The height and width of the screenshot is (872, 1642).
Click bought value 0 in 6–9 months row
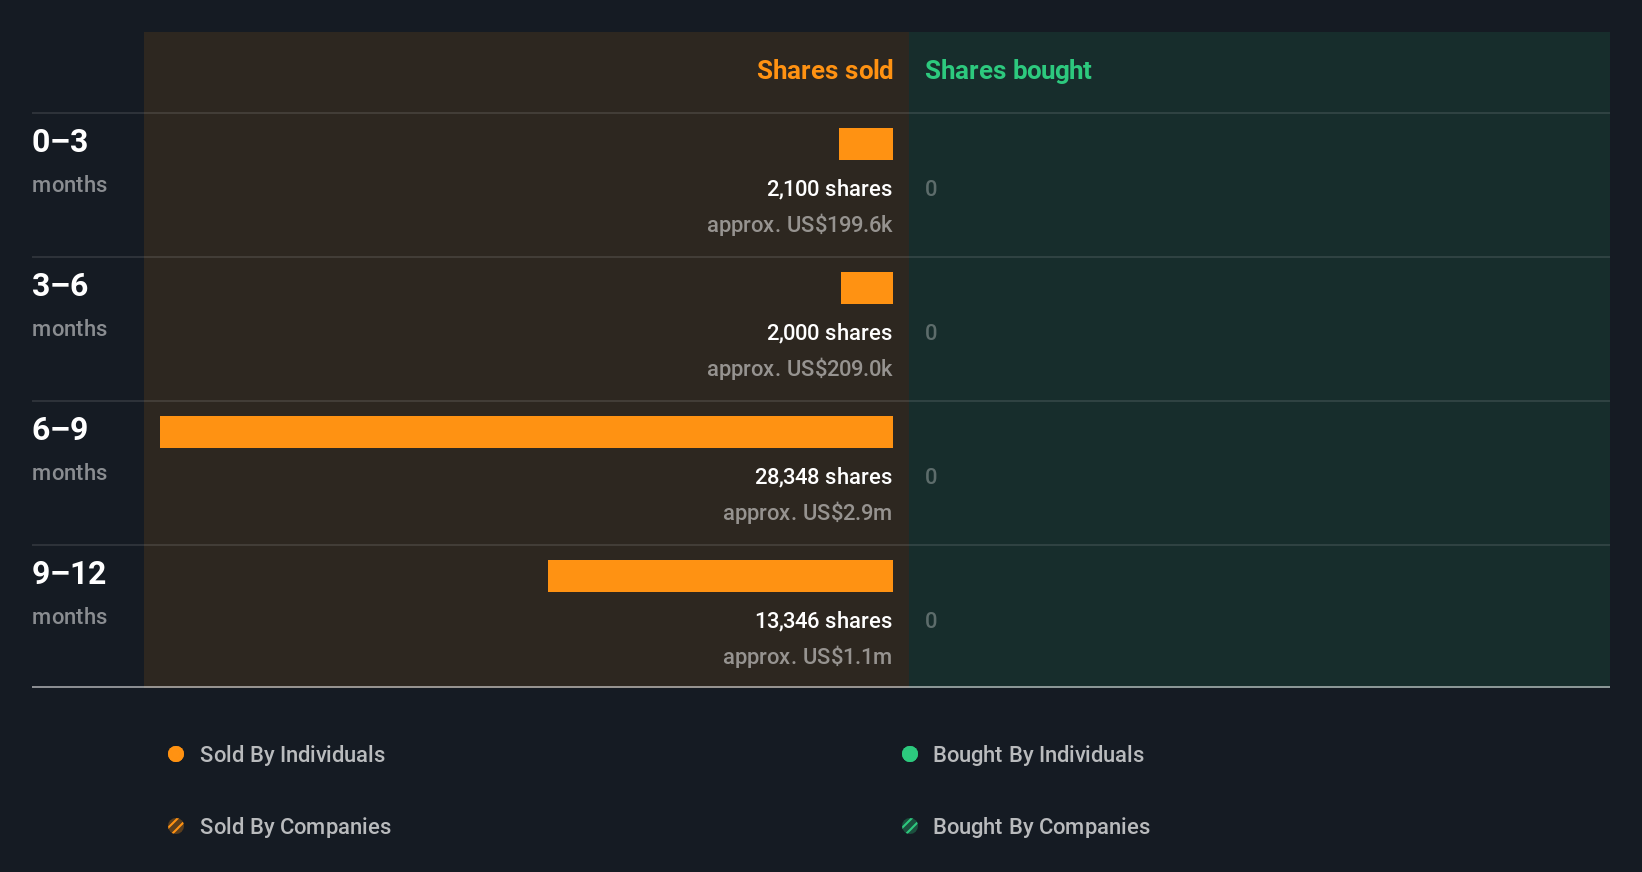[x=931, y=477]
